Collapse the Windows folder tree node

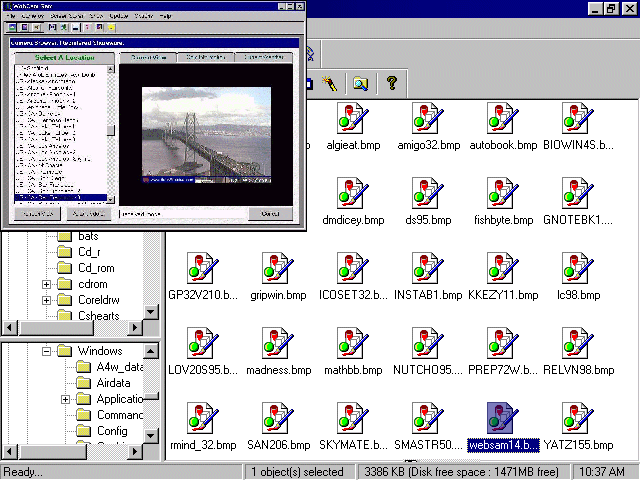point(46,351)
